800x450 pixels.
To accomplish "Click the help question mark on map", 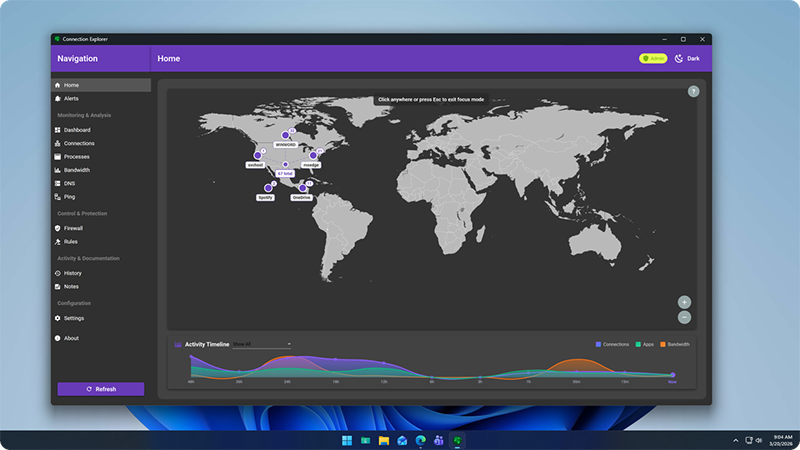I will [693, 92].
